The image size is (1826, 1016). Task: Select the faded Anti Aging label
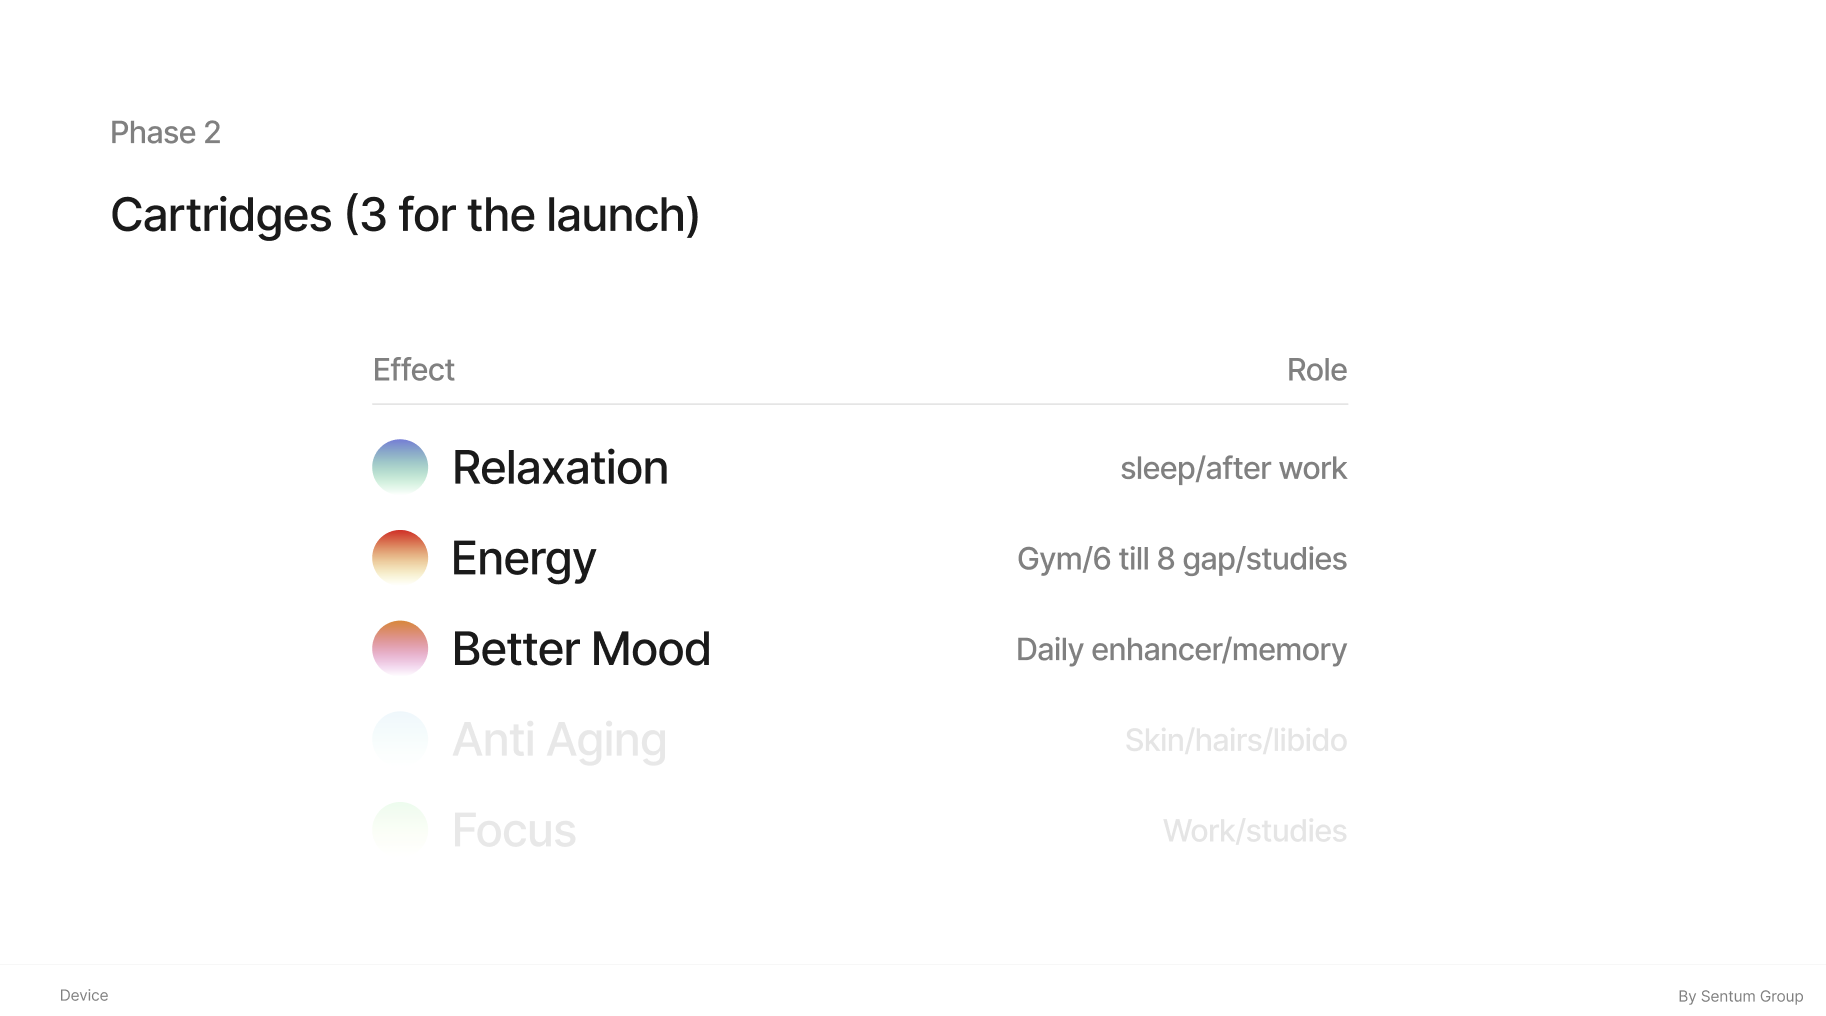click(x=559, y=742)
